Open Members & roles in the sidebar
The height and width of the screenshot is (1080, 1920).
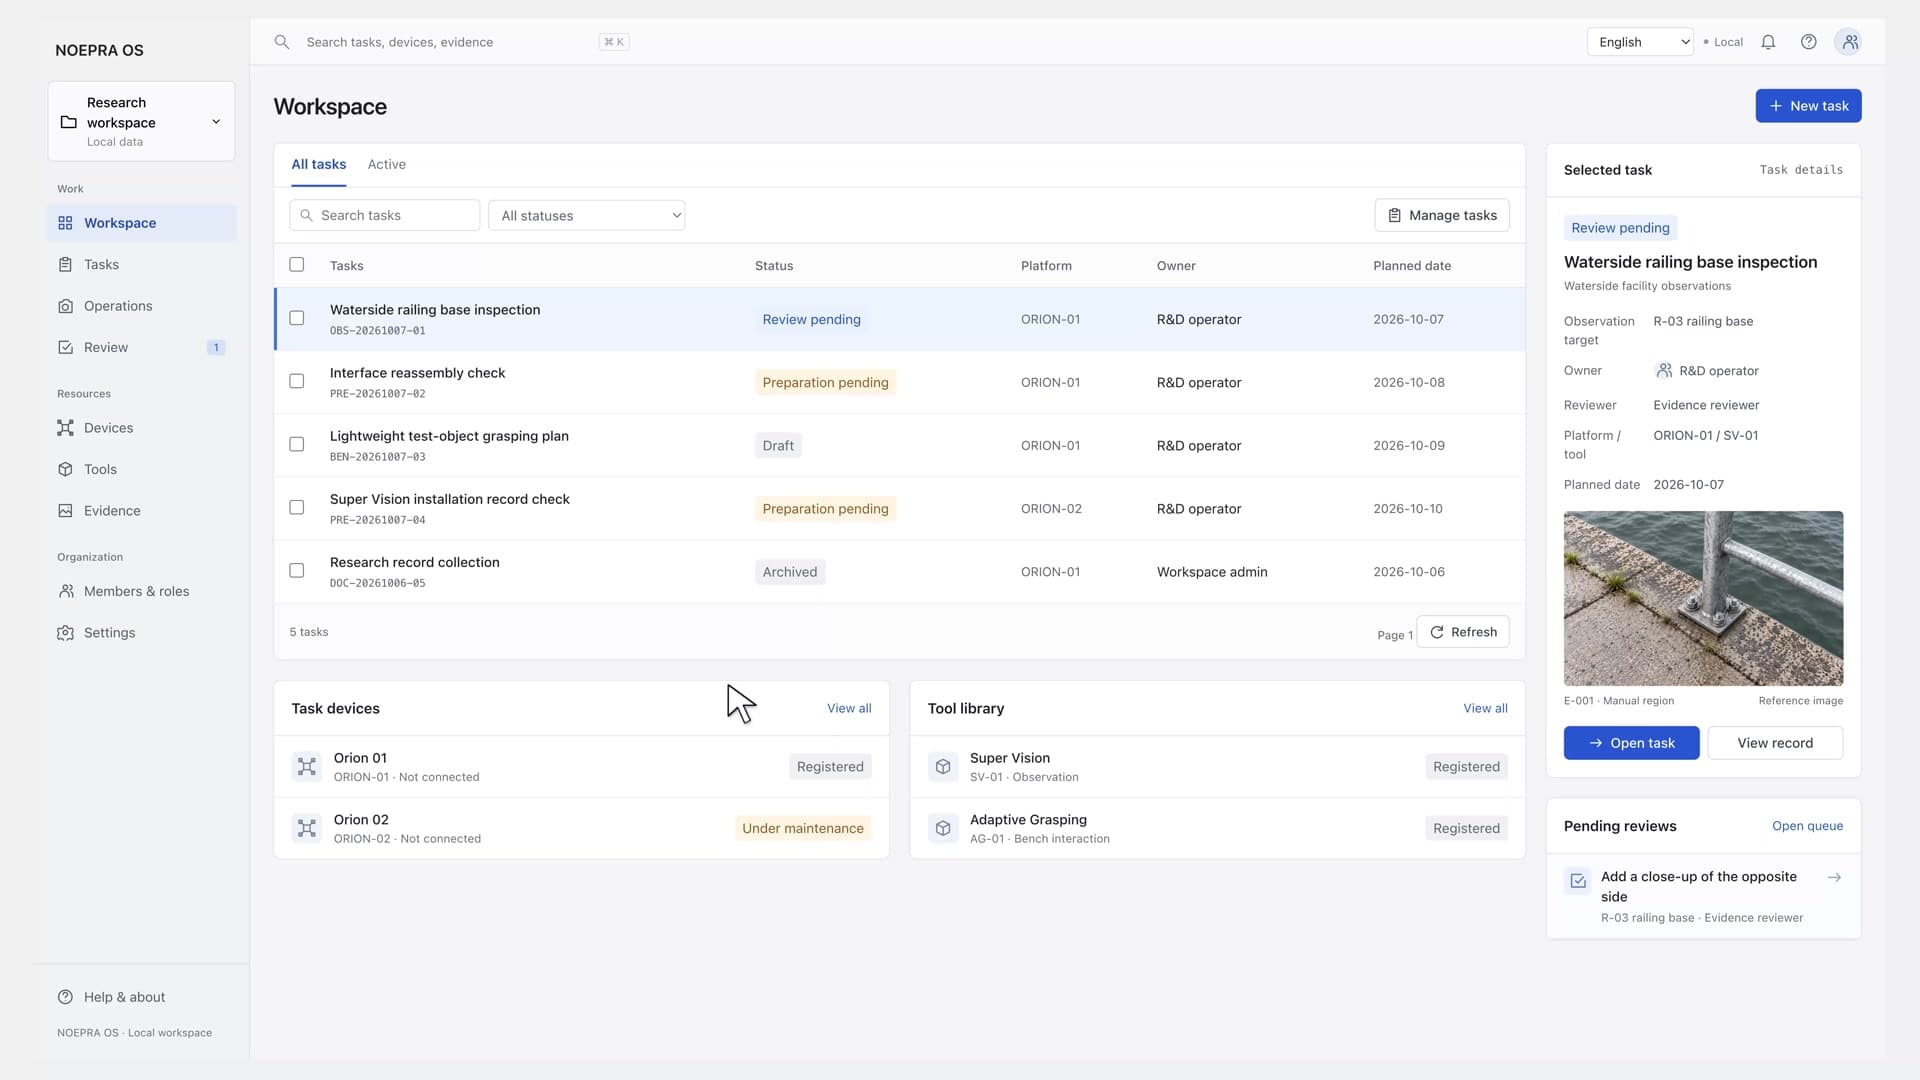141,591
